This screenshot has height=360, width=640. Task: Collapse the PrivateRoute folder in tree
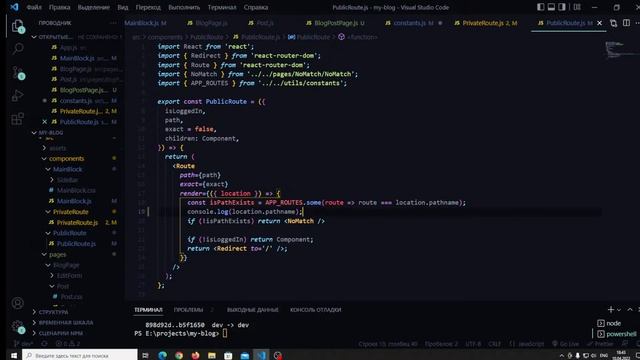point(48,212)
